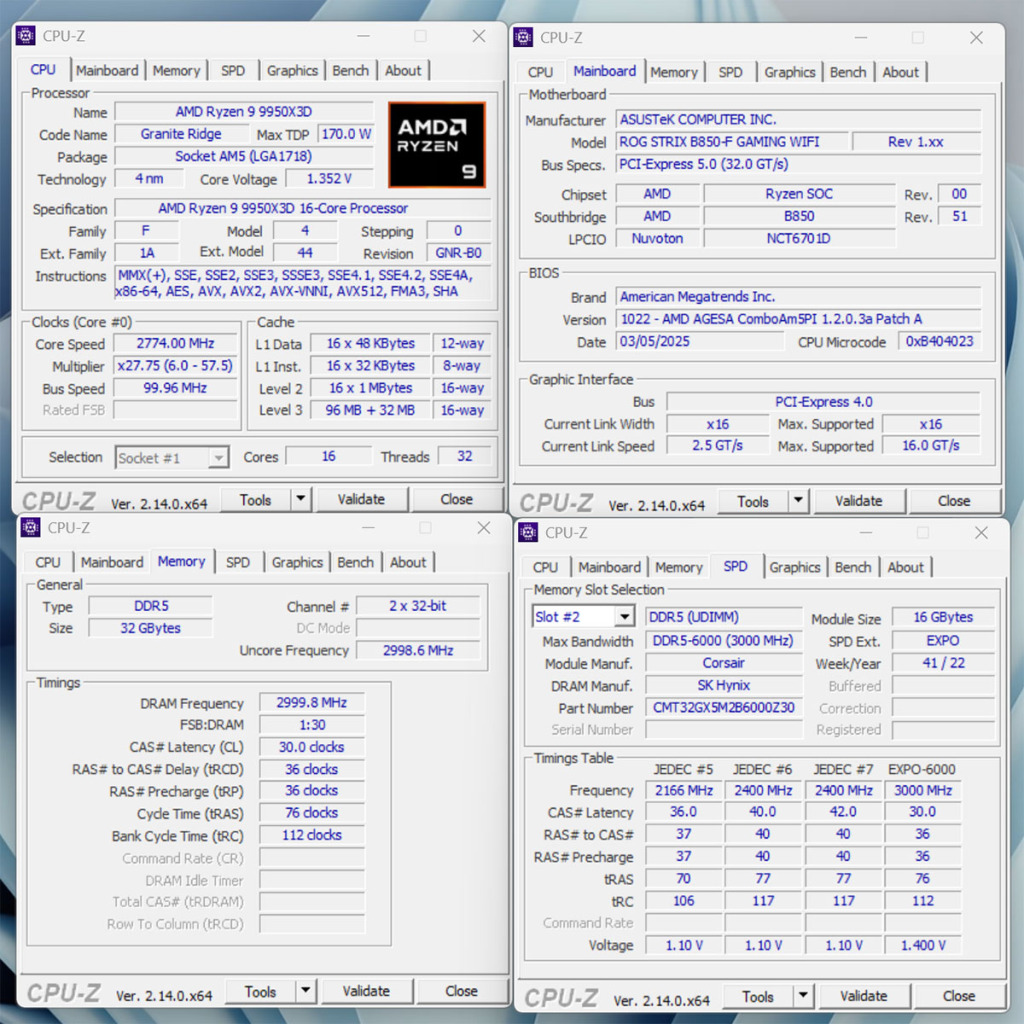Open Graphics tab in CPU window
The image size is (1024, 1024).
tap(292, 71)
